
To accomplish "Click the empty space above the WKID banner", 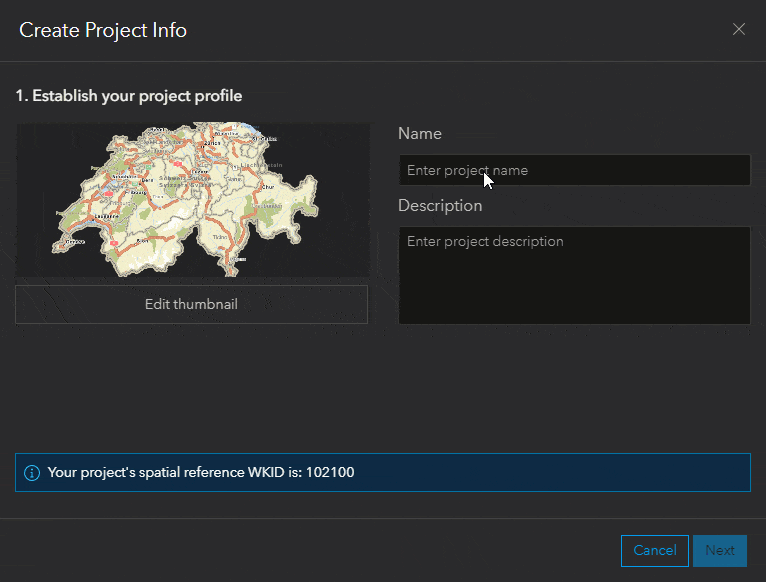I will pyautogui.click(x=380, y=400).
